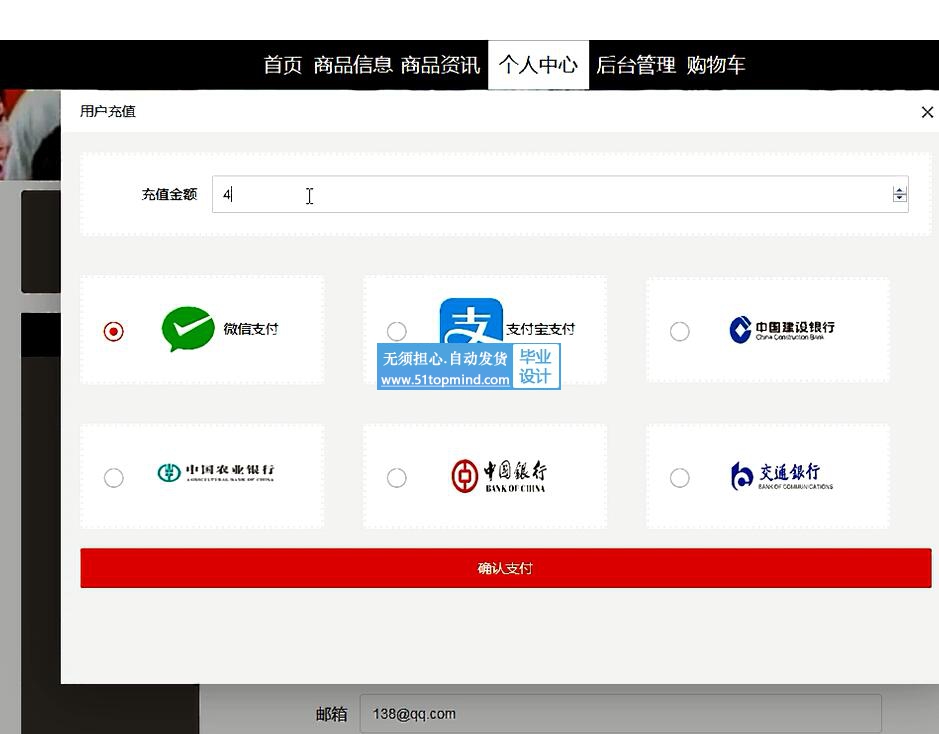
Task: Click the 充值金额 stepper arrows
Action: 899,194
